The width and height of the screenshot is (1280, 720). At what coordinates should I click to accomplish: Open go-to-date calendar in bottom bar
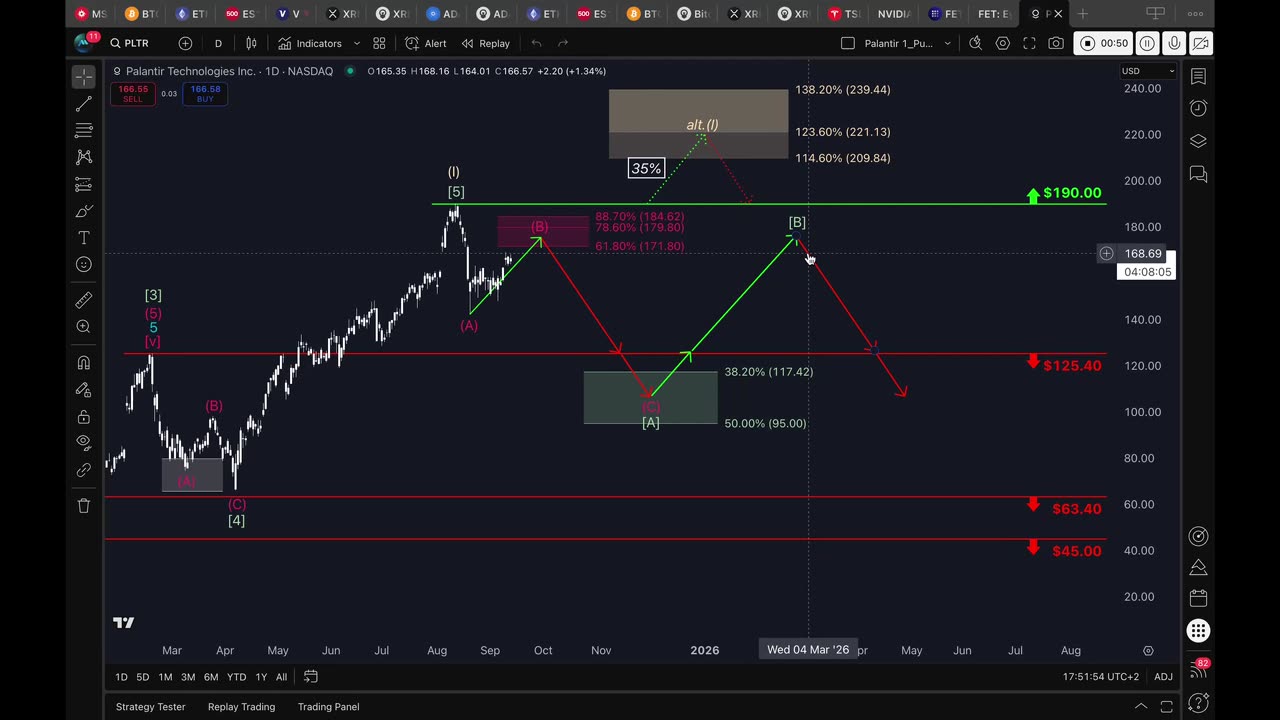tap(311, 677)
